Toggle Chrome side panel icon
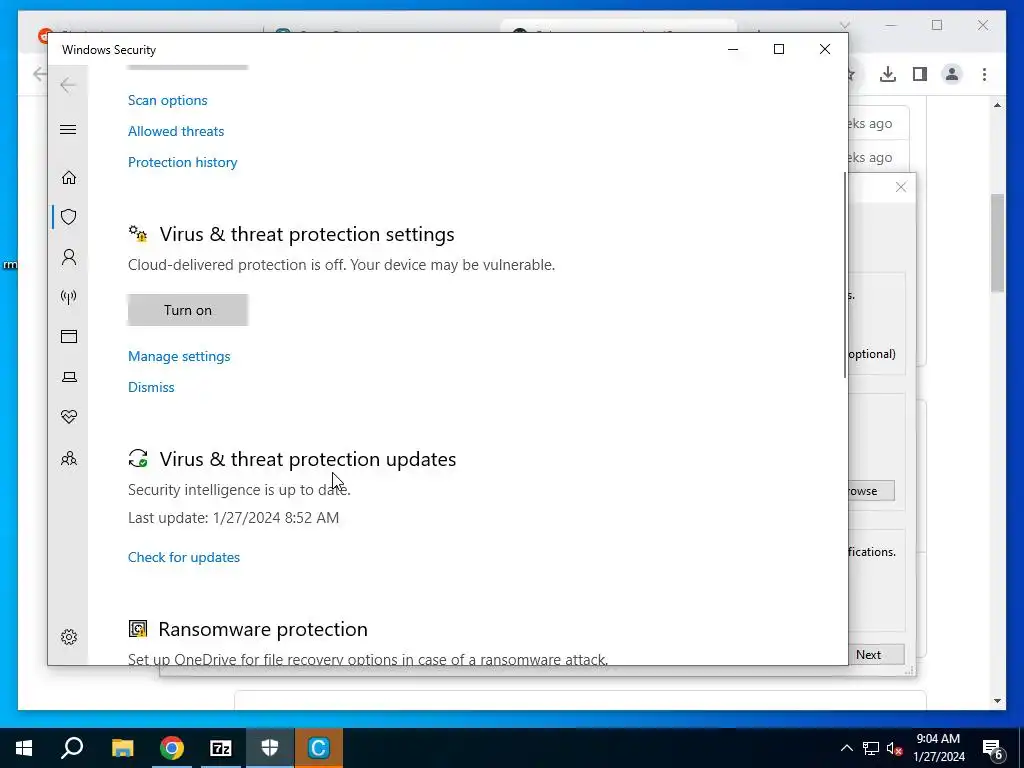1024x768 pixels. point(920,74)
